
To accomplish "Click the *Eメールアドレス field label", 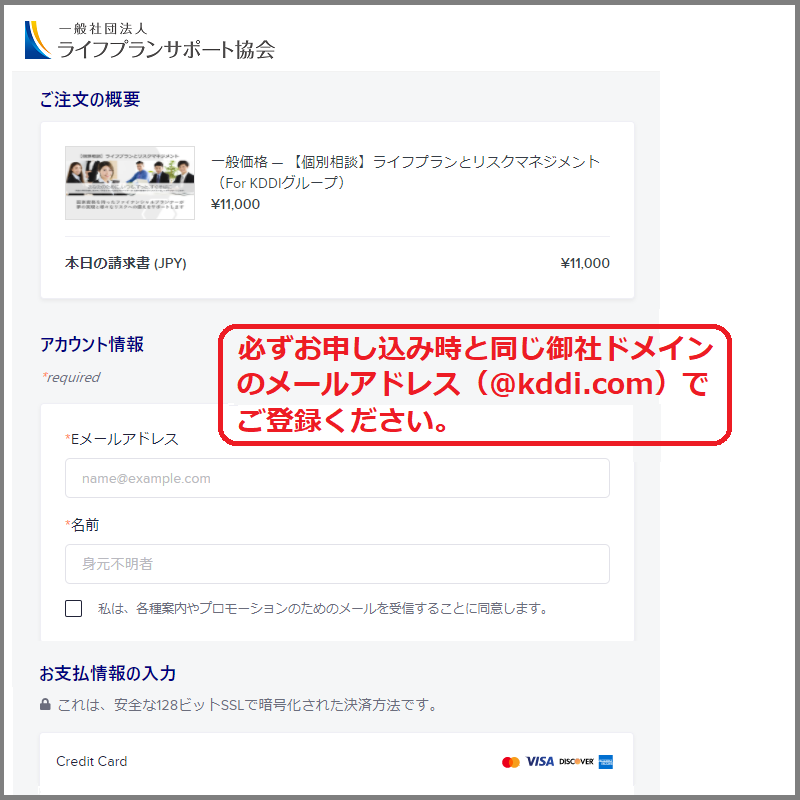I will click(x=122, y=439).
